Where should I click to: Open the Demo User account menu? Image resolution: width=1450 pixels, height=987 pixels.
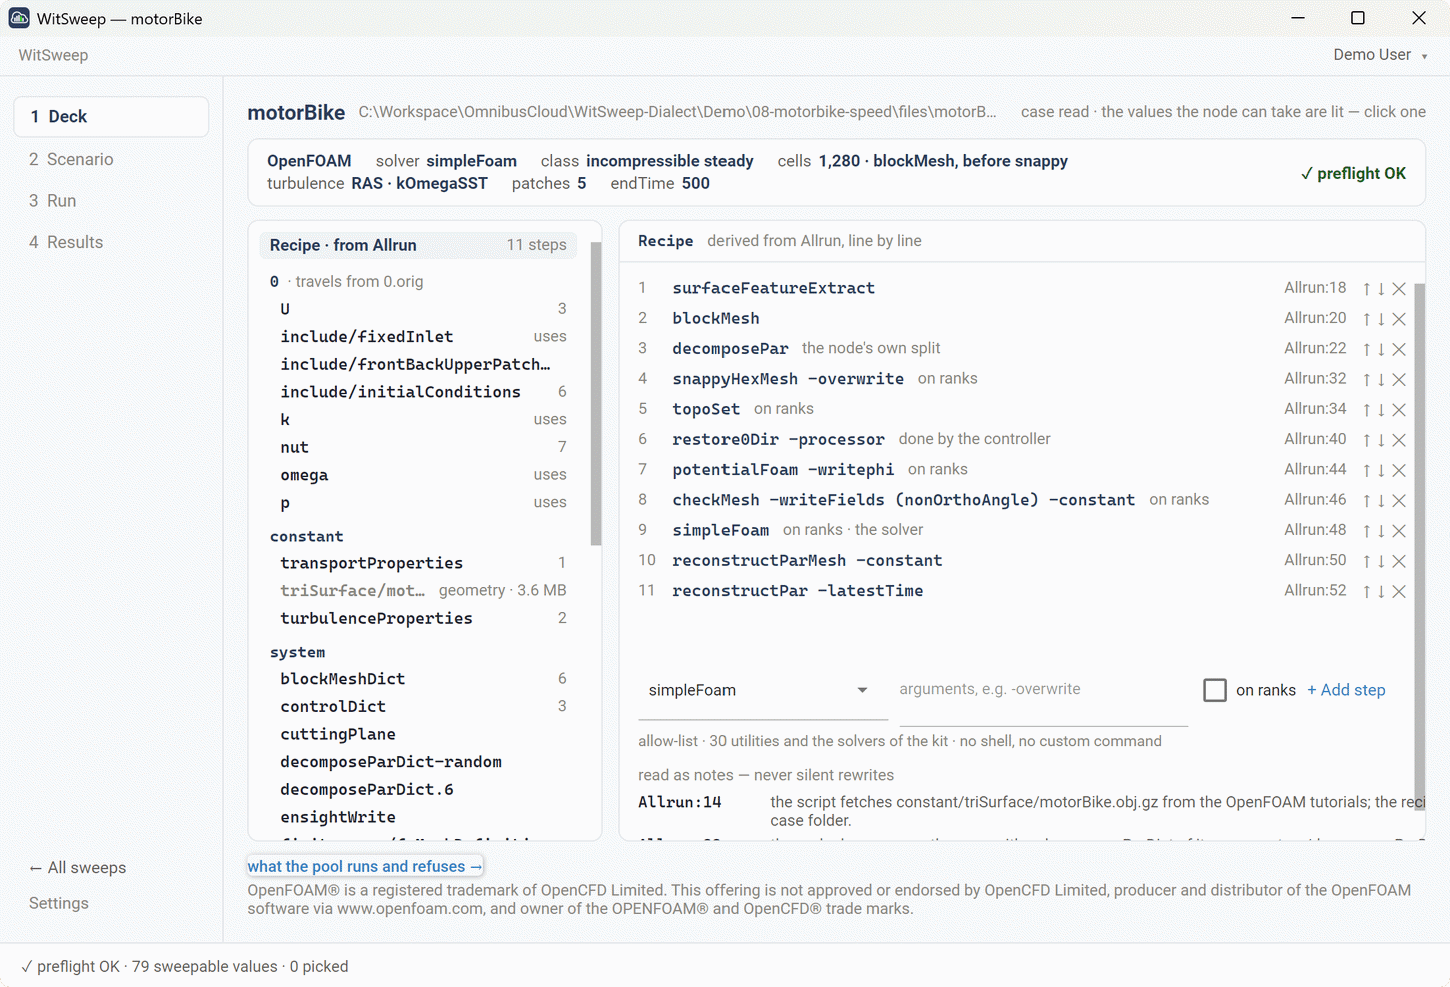[x=1380, y=55]
